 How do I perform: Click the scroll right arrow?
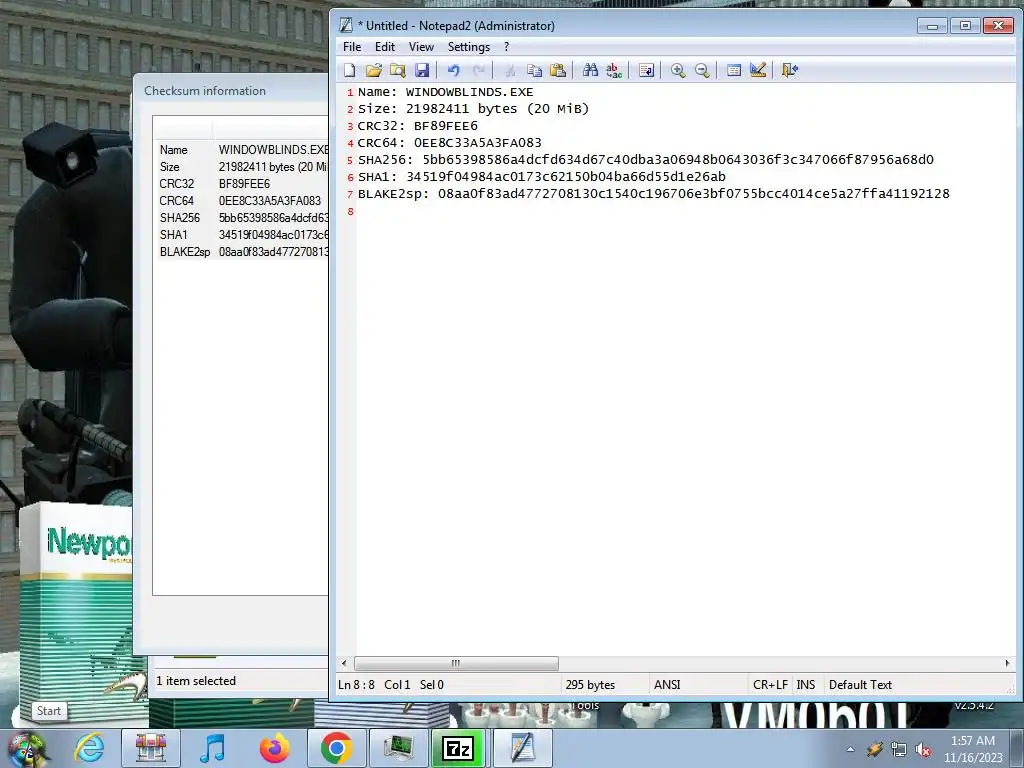click(1007, 664)
